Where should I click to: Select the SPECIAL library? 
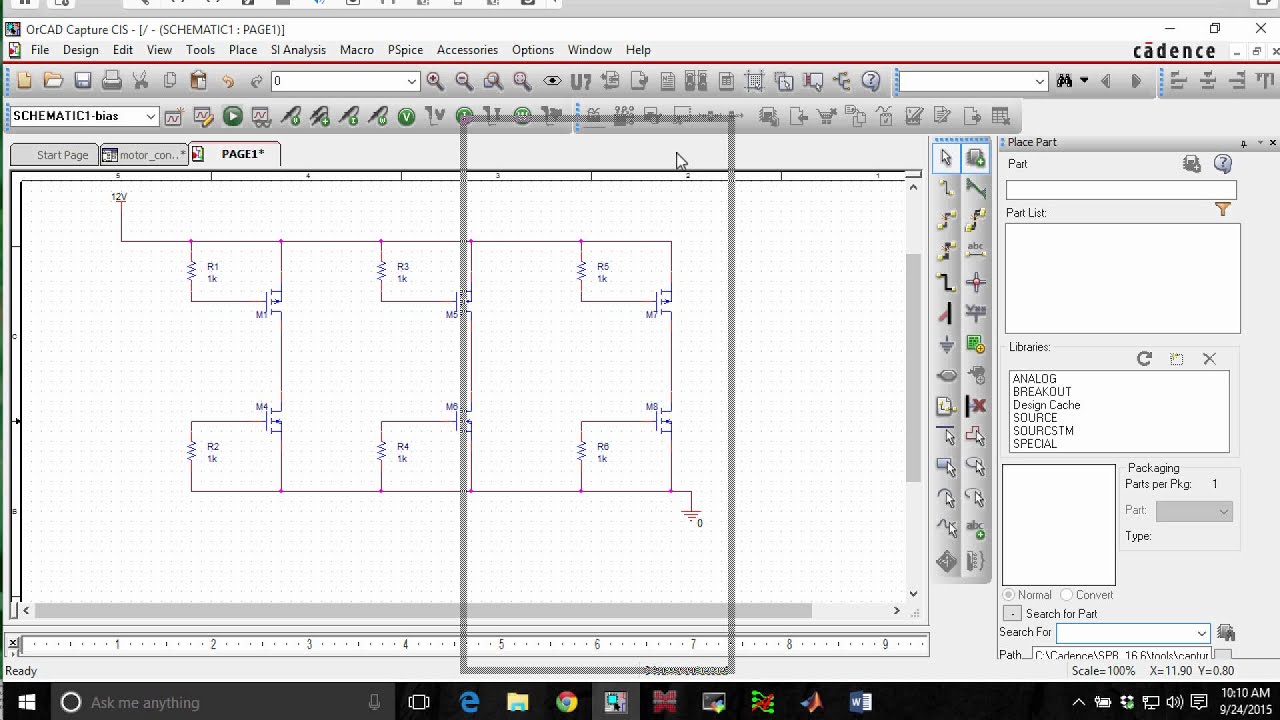click(x=1035, y=444)
